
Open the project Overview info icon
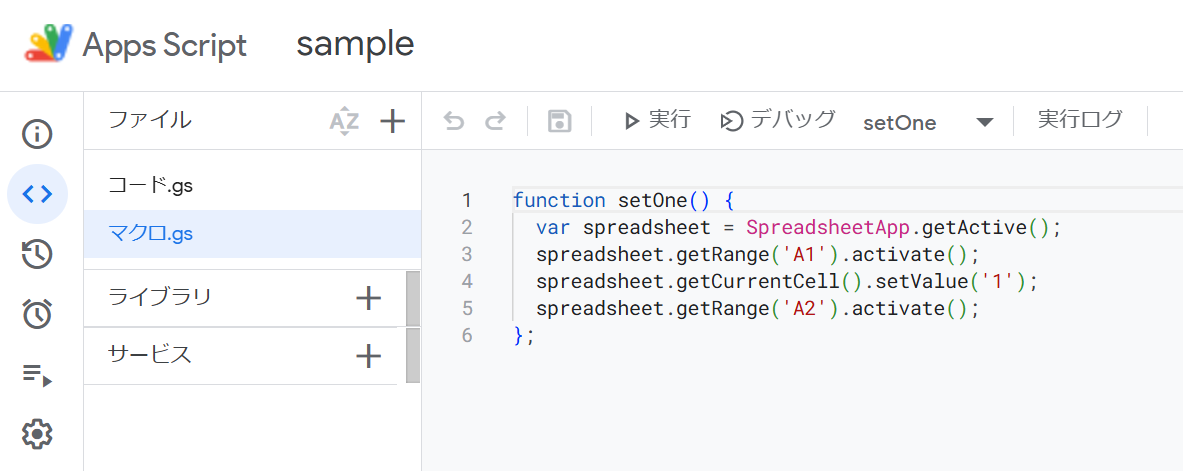[37, 134]
